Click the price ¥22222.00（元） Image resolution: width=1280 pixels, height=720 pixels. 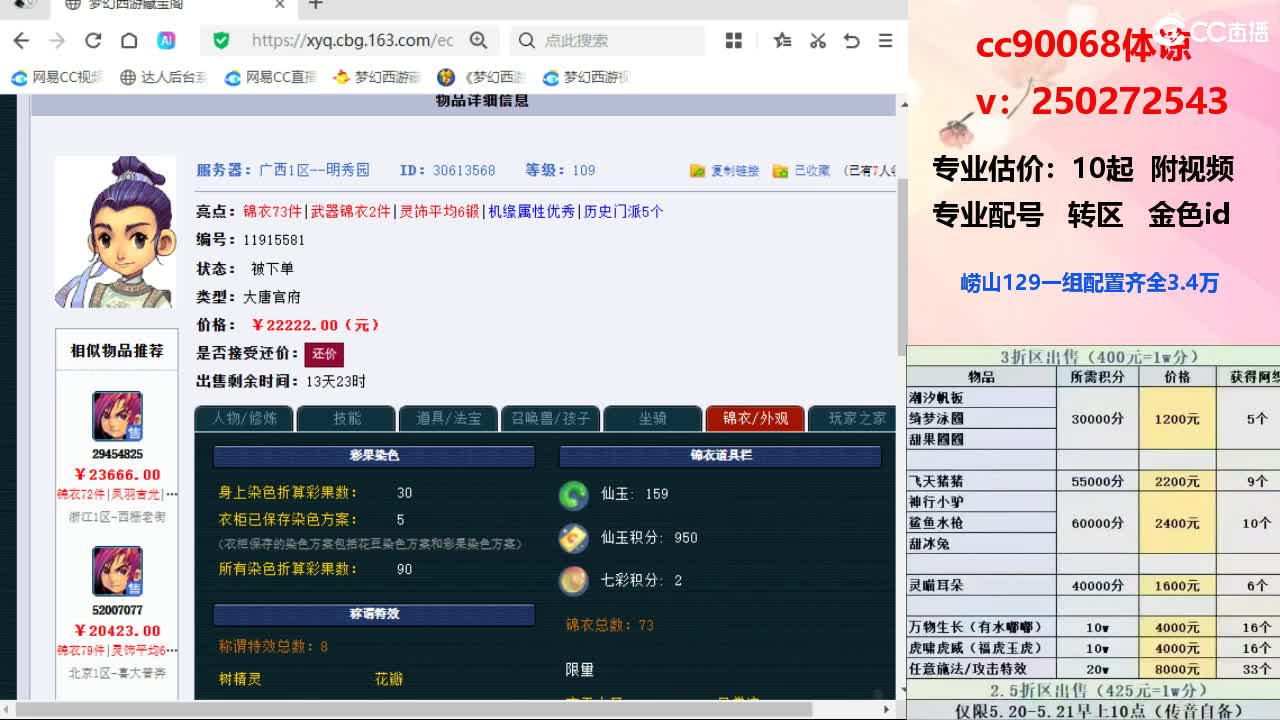(x=316, y=325)
